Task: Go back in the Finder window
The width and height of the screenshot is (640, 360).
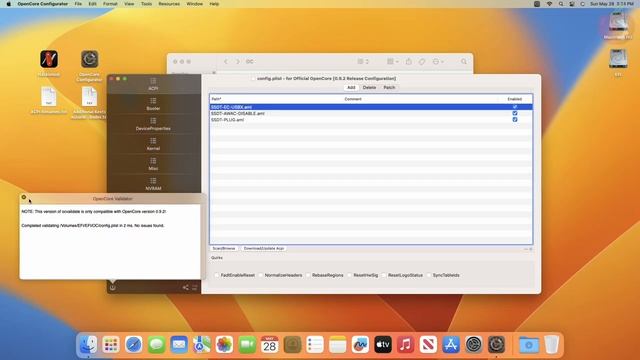Action: click(x=226, y=62)
